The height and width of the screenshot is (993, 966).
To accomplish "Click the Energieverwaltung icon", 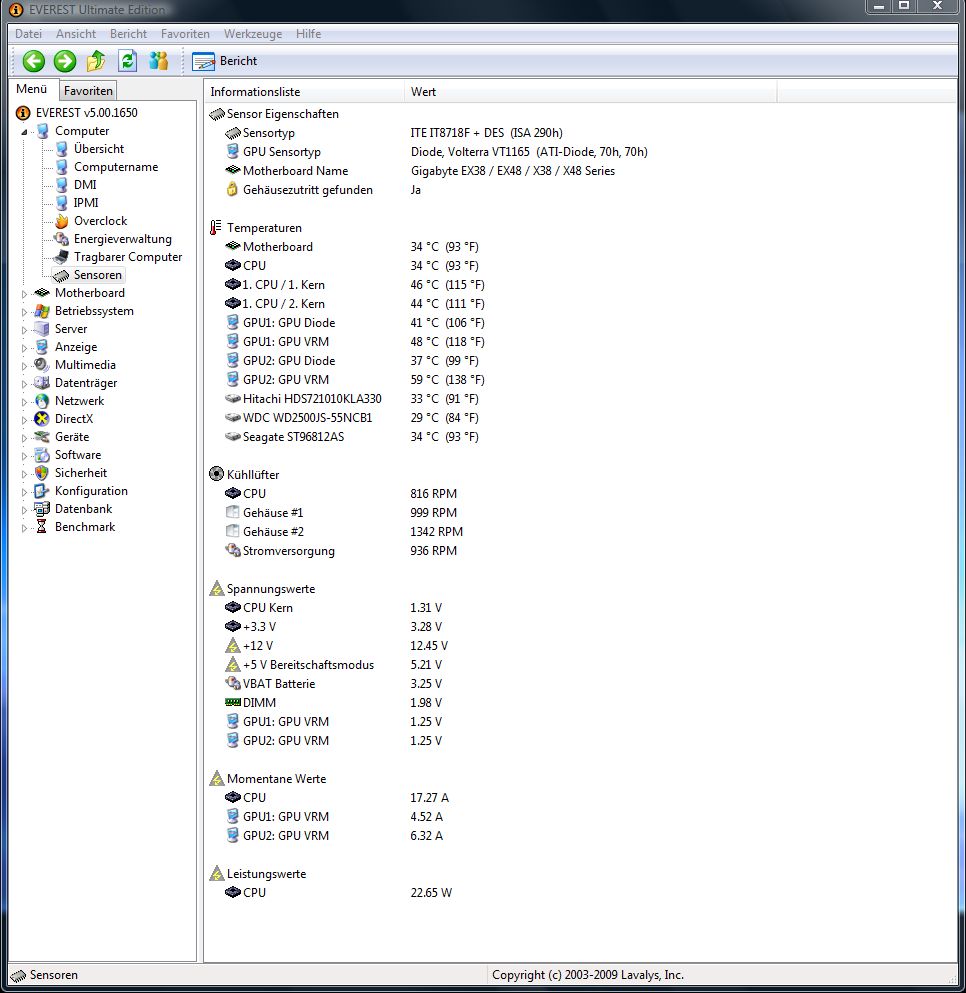I will 61,239.
